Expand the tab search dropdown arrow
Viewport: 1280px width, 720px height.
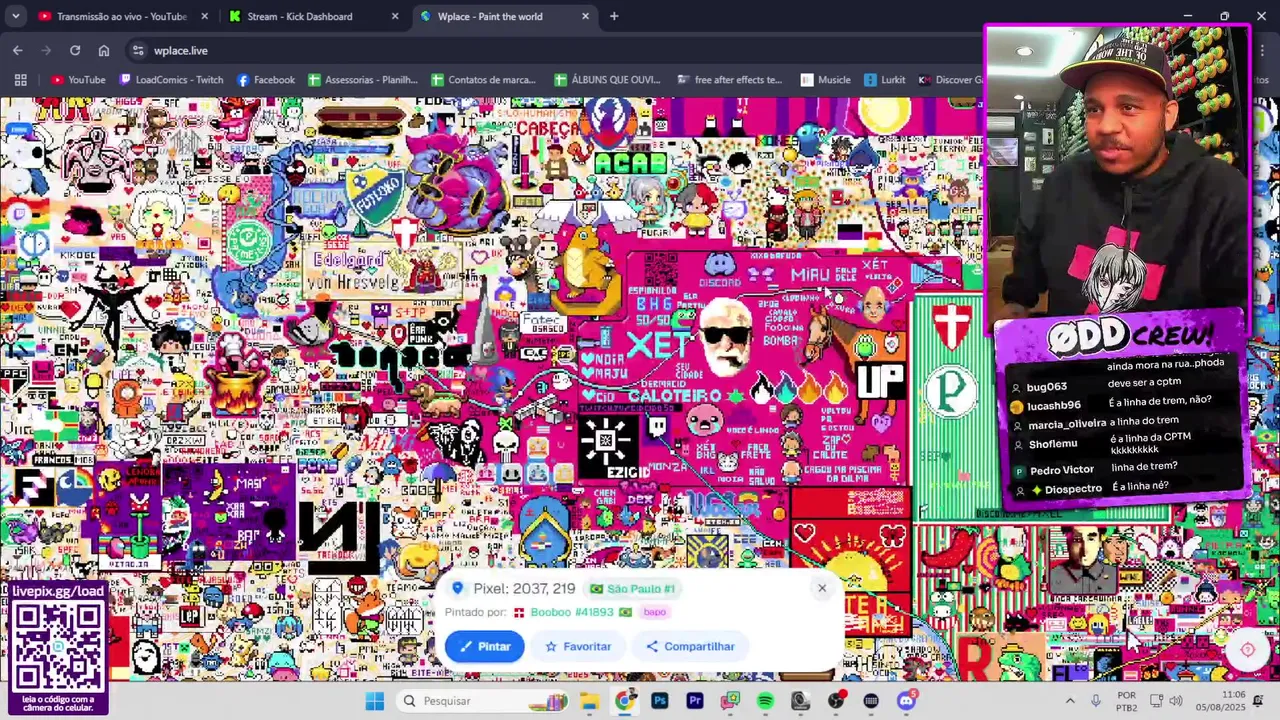[x=15, y=16]
